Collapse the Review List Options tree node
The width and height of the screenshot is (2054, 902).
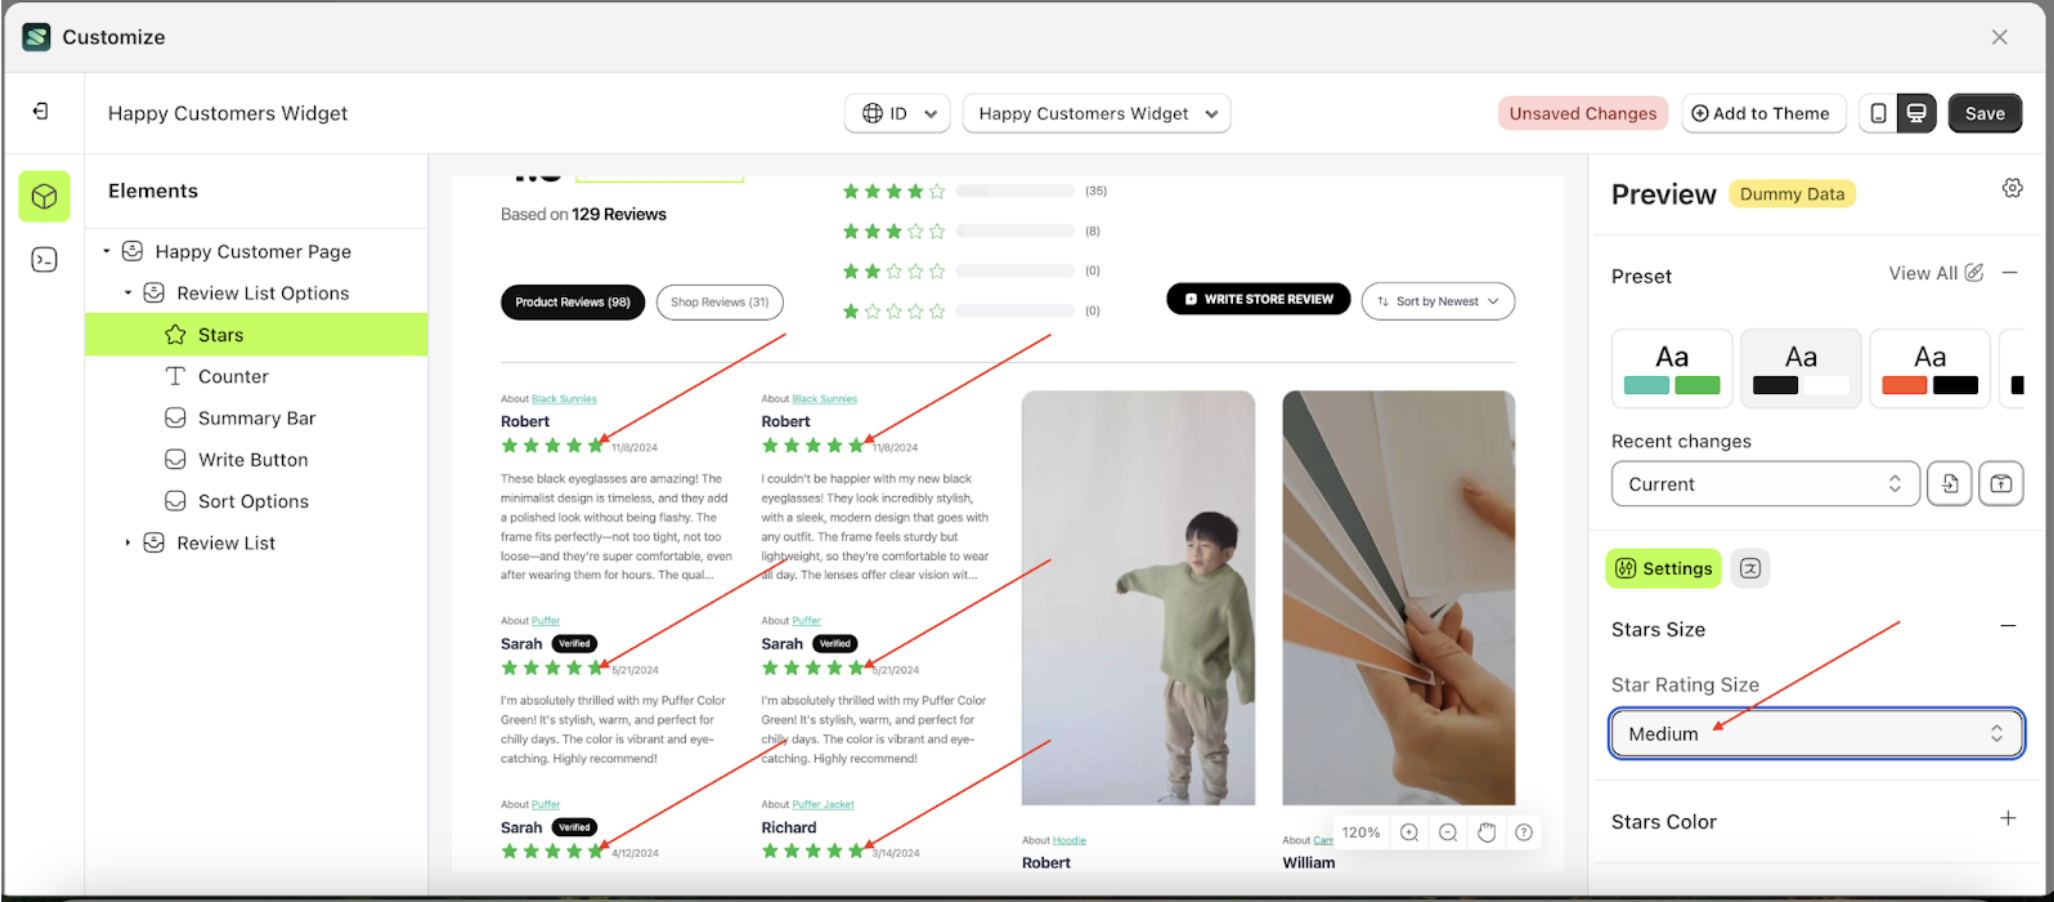click(128, 293)
